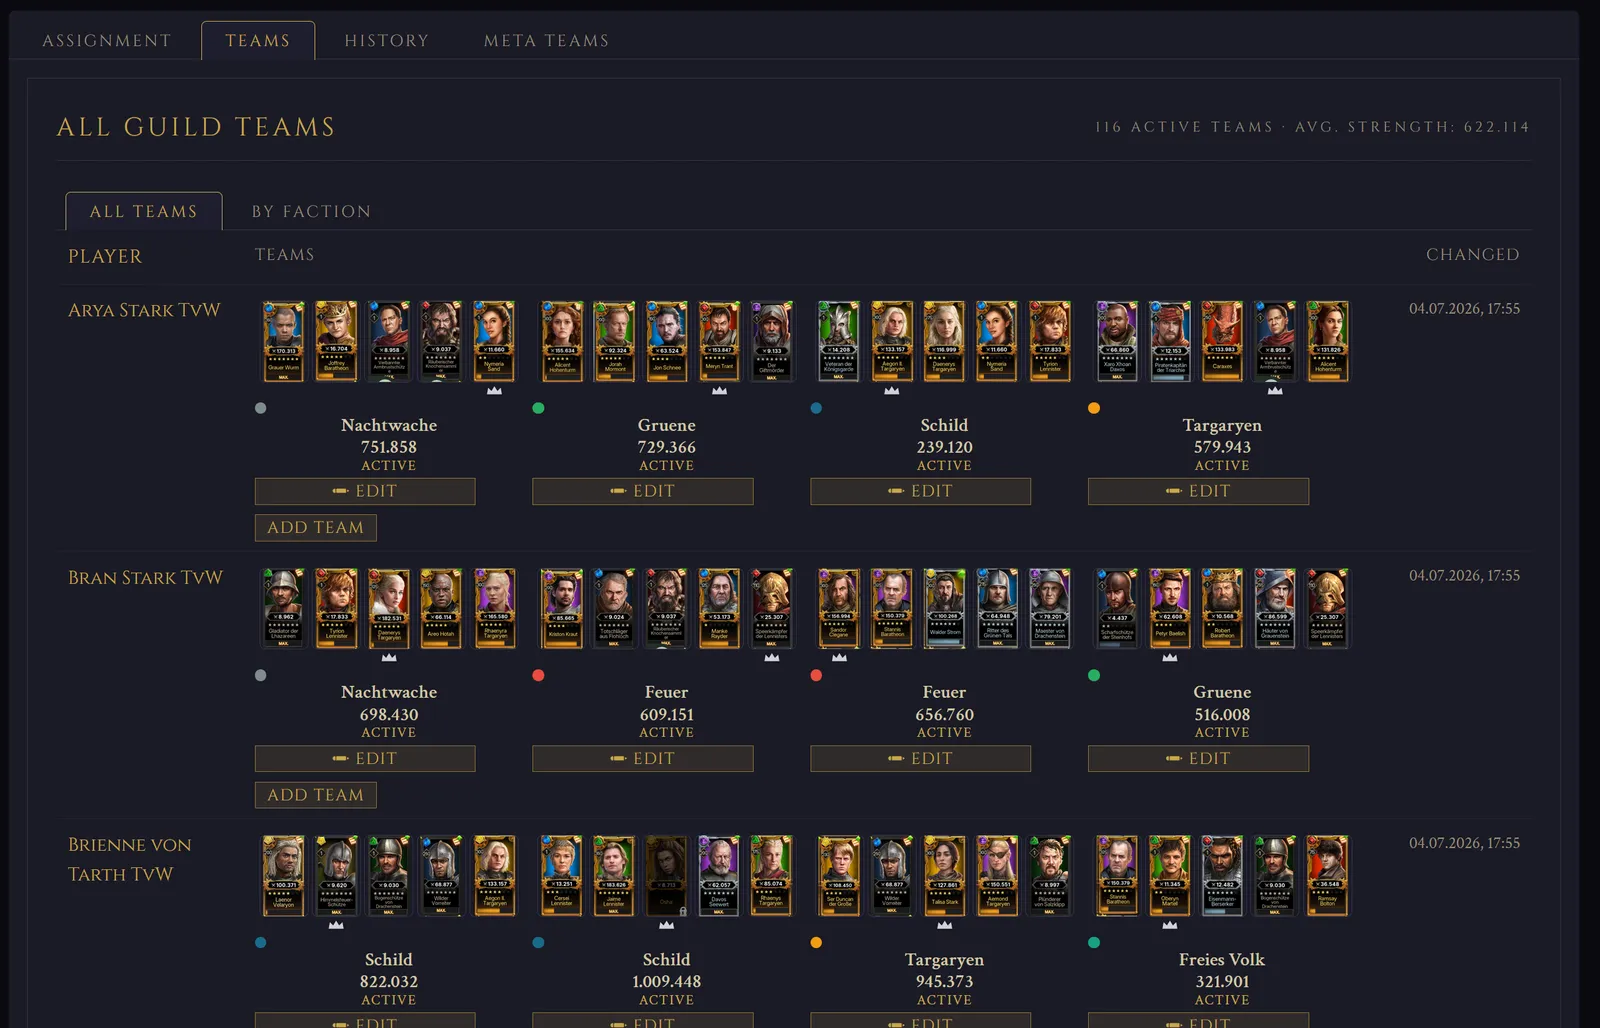Edit Arya Stark's Gruene team
The width and height of the screenshot is (1600, 1028).
pos(643,491)
